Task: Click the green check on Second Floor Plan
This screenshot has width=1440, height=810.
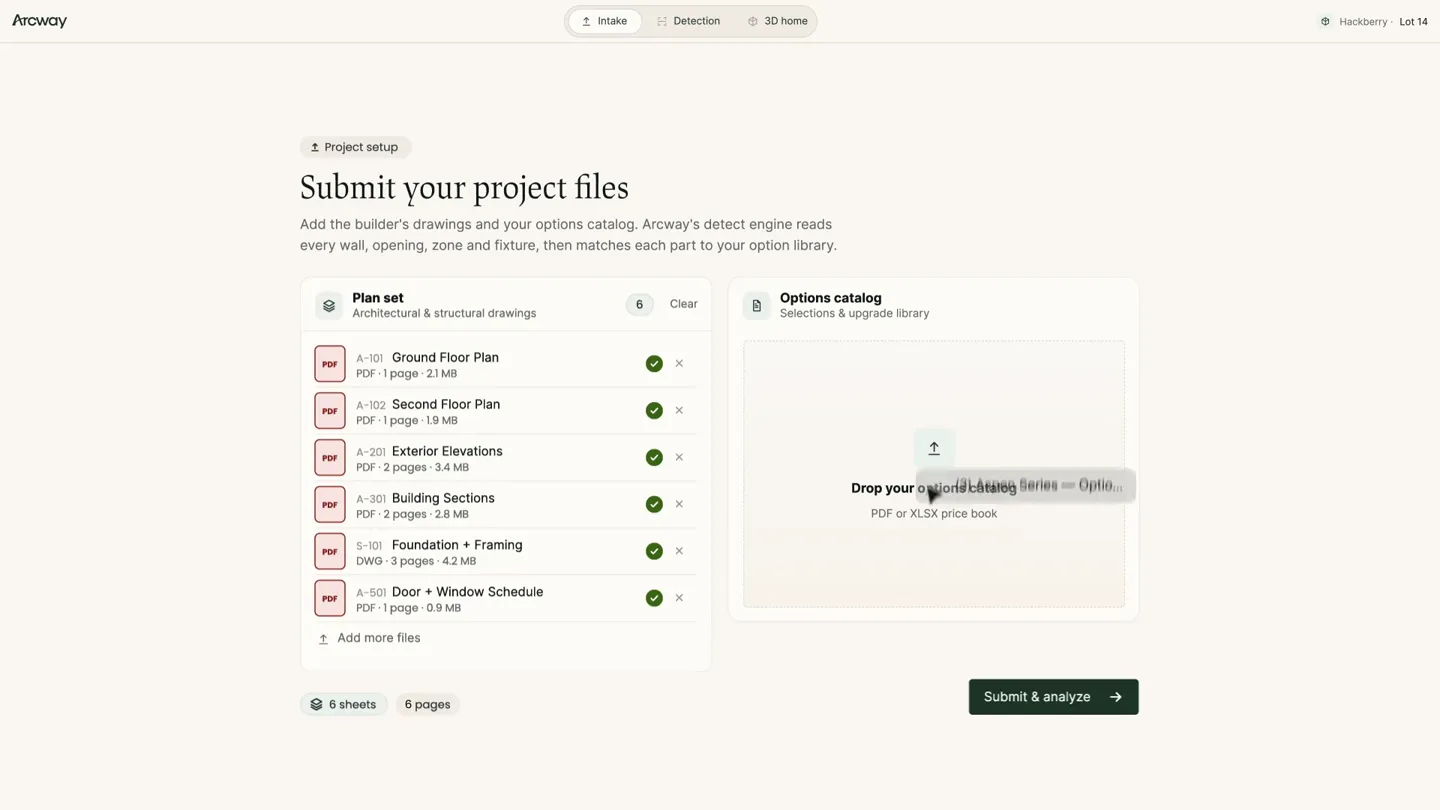Action: 654,410
